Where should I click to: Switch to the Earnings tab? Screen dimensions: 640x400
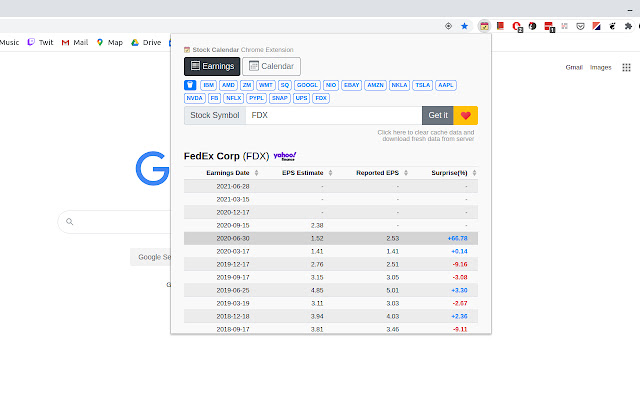coord(212,66)
